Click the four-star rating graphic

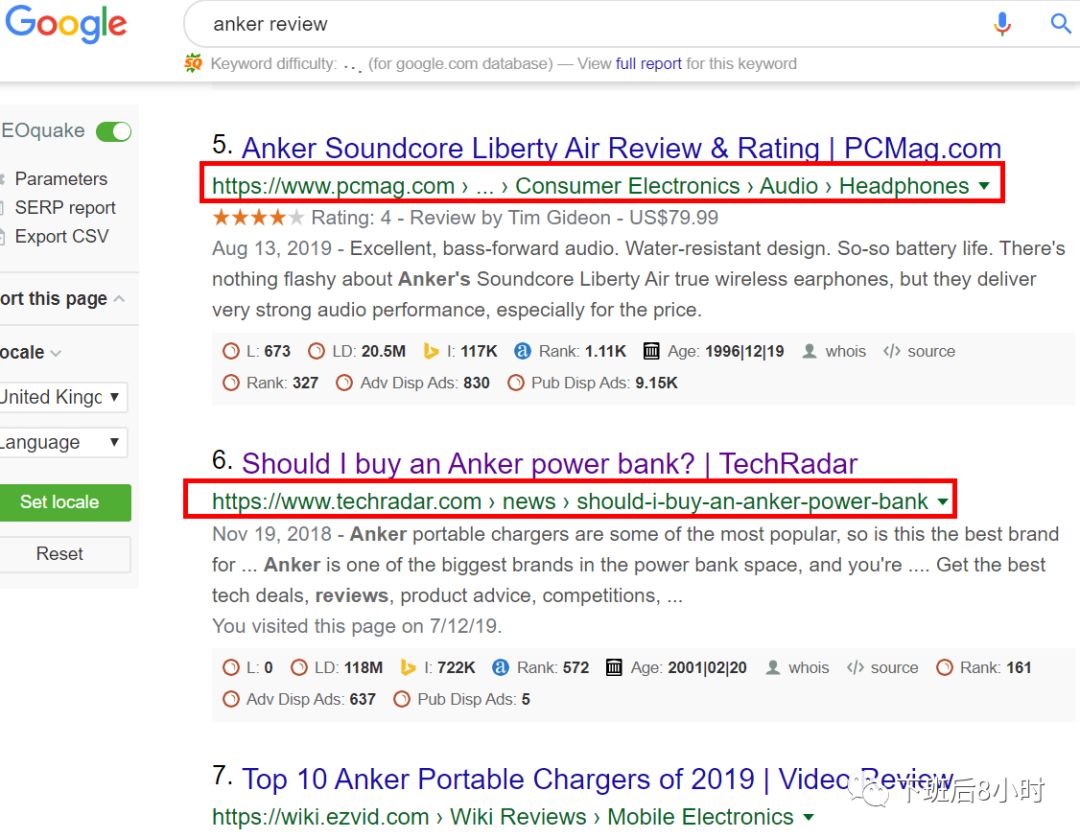[258, 218]
